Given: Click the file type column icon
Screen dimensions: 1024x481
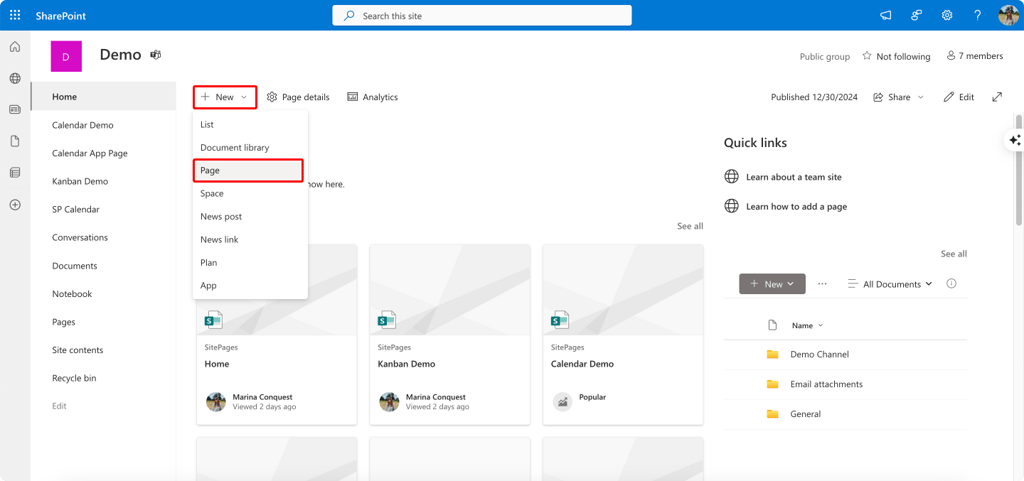Looking at the screenshot, I should pyautogui.click(x=773, y=325).
